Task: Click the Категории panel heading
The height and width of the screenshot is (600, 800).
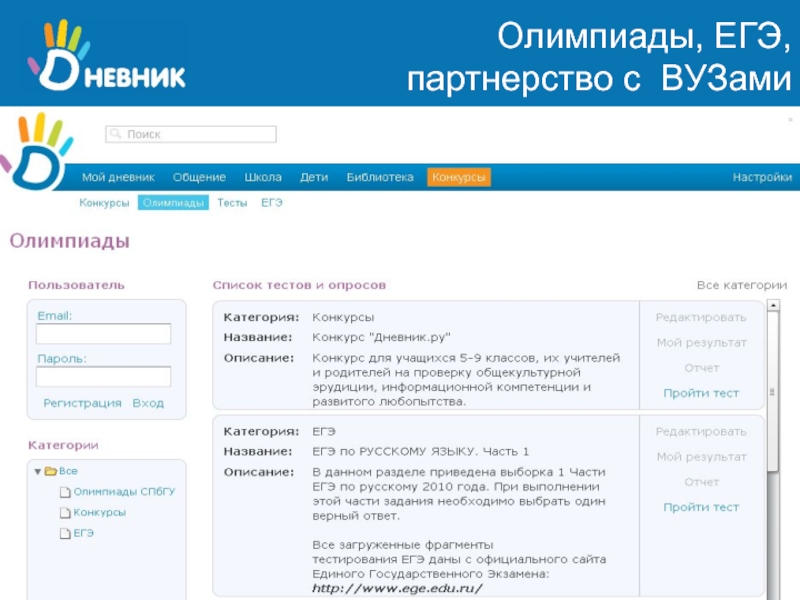Action: [x=63, y=445]
